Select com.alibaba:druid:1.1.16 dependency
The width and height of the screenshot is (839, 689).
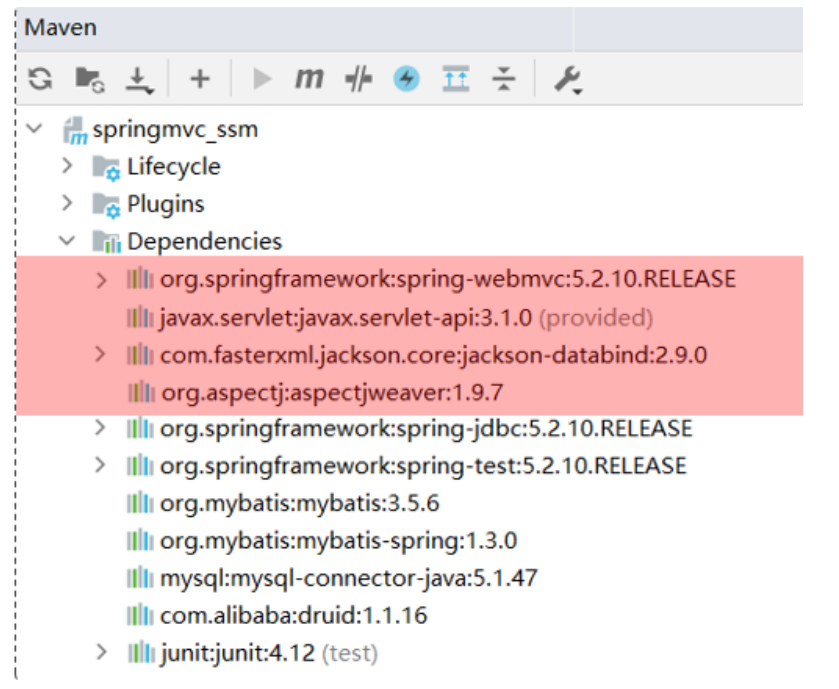(x=293, y=616)
